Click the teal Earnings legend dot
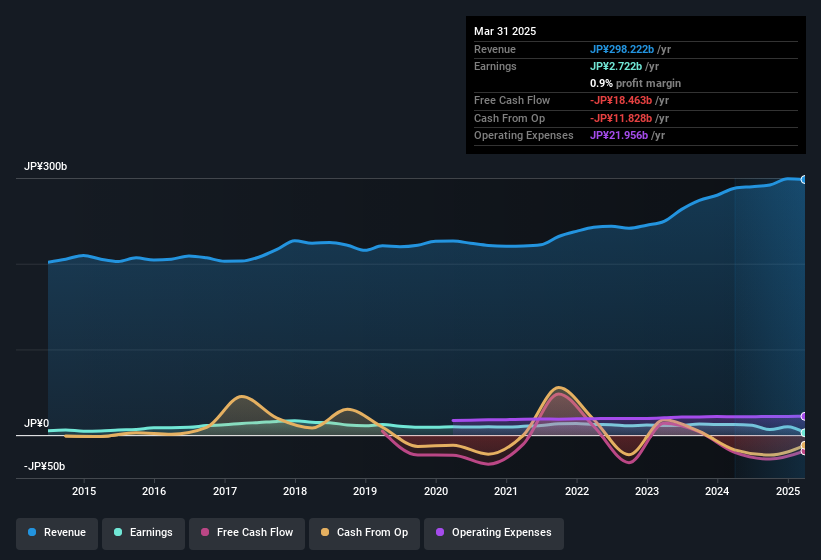 pyautogui.click(x=118, y=532)
